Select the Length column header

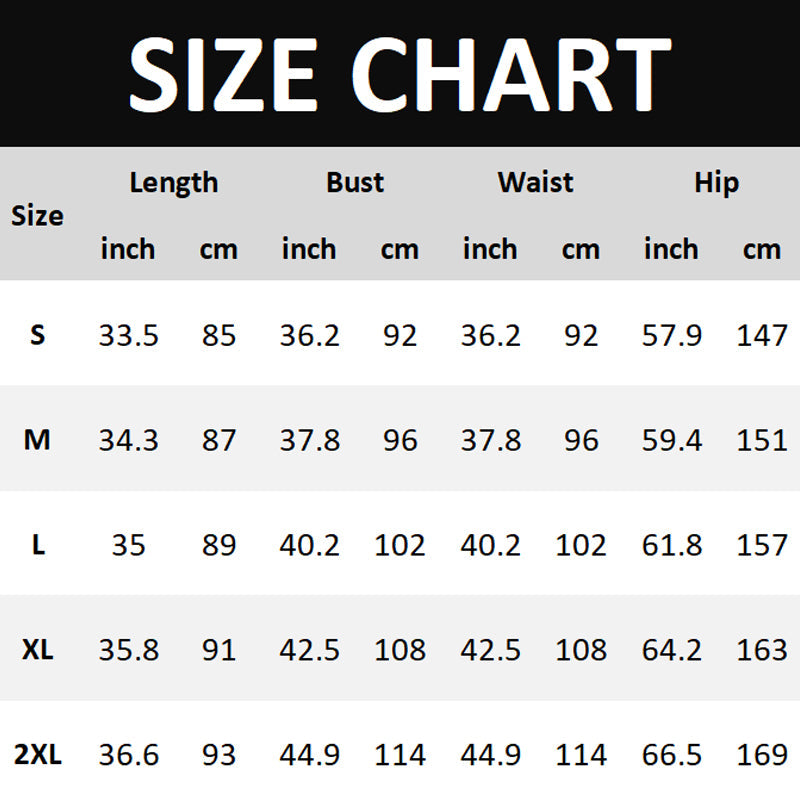pyautogui.click(x=173, y=183)
